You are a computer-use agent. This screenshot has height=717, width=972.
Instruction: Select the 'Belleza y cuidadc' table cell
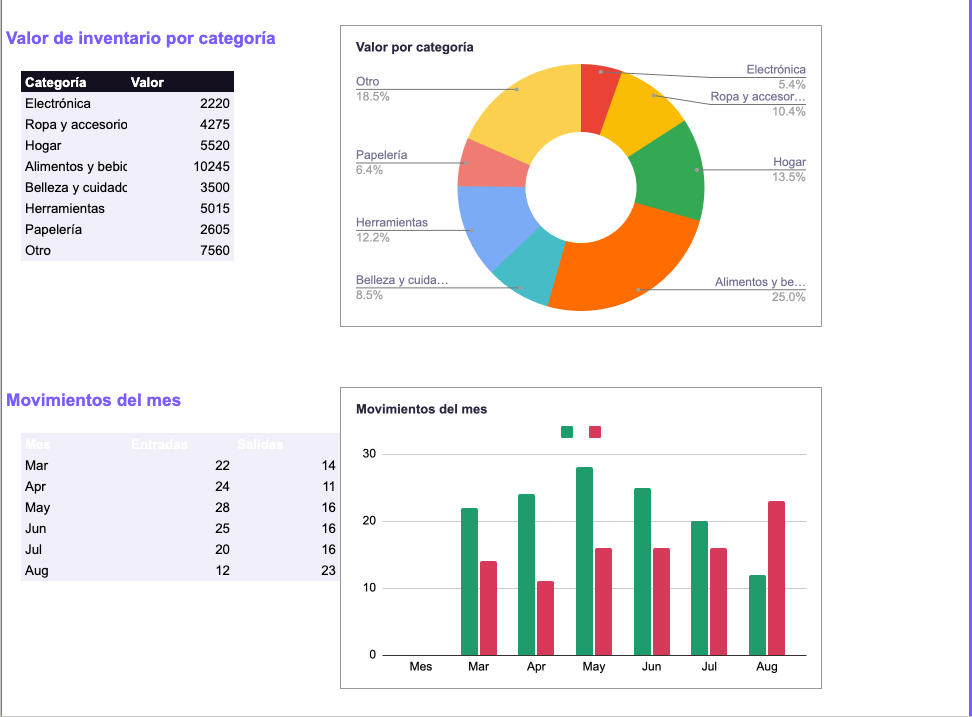point(76,188)
